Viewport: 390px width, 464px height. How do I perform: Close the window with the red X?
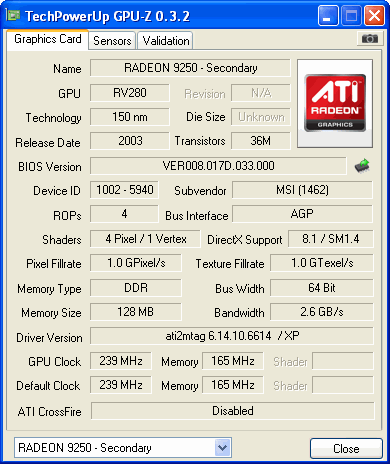point(374,15)
